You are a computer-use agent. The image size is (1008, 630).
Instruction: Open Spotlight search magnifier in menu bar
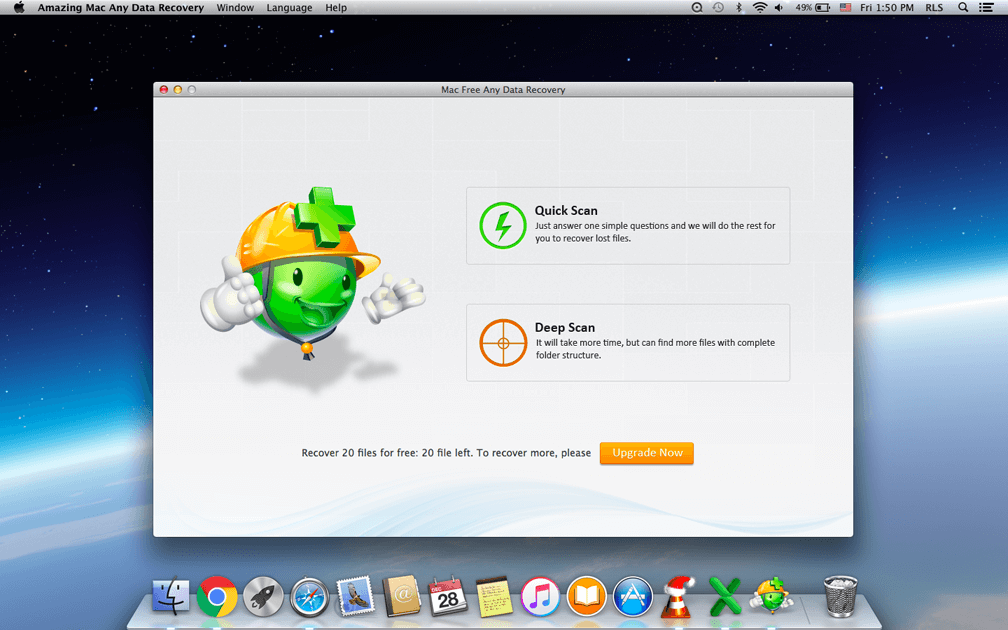[963, 8]
